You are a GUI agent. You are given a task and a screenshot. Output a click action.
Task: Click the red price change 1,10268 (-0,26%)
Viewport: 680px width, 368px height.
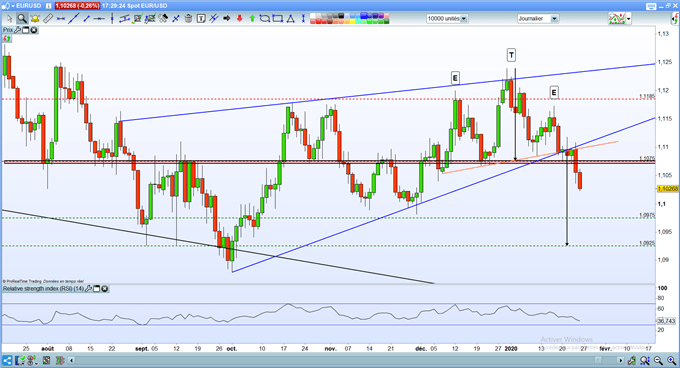(77, 6)
